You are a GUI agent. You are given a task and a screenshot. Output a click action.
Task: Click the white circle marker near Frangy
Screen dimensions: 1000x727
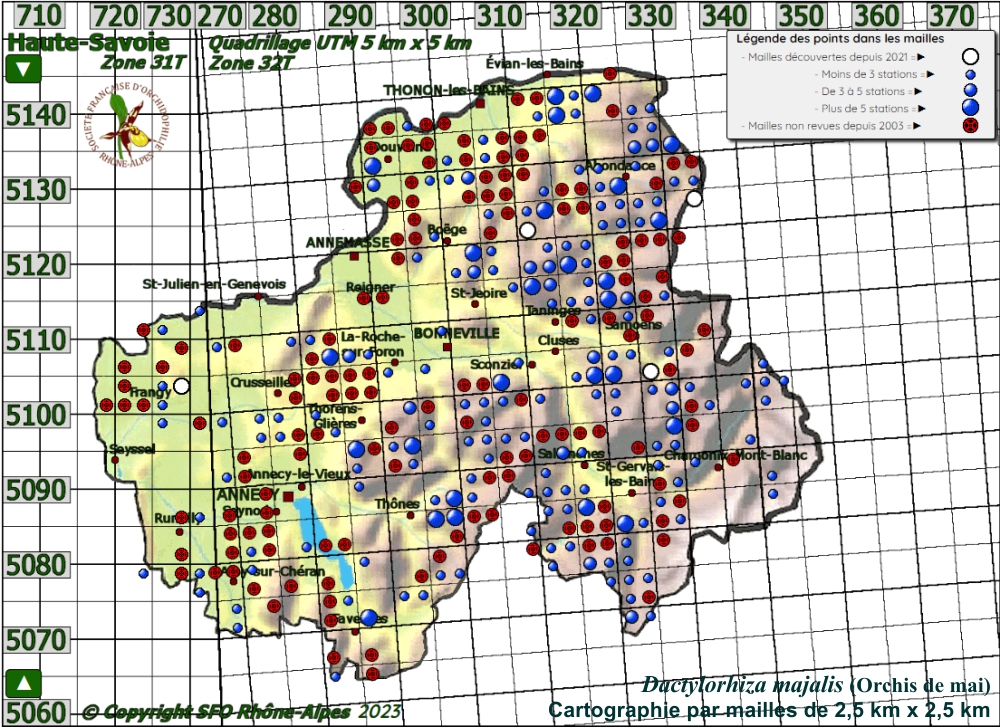(x=181, y=386)
